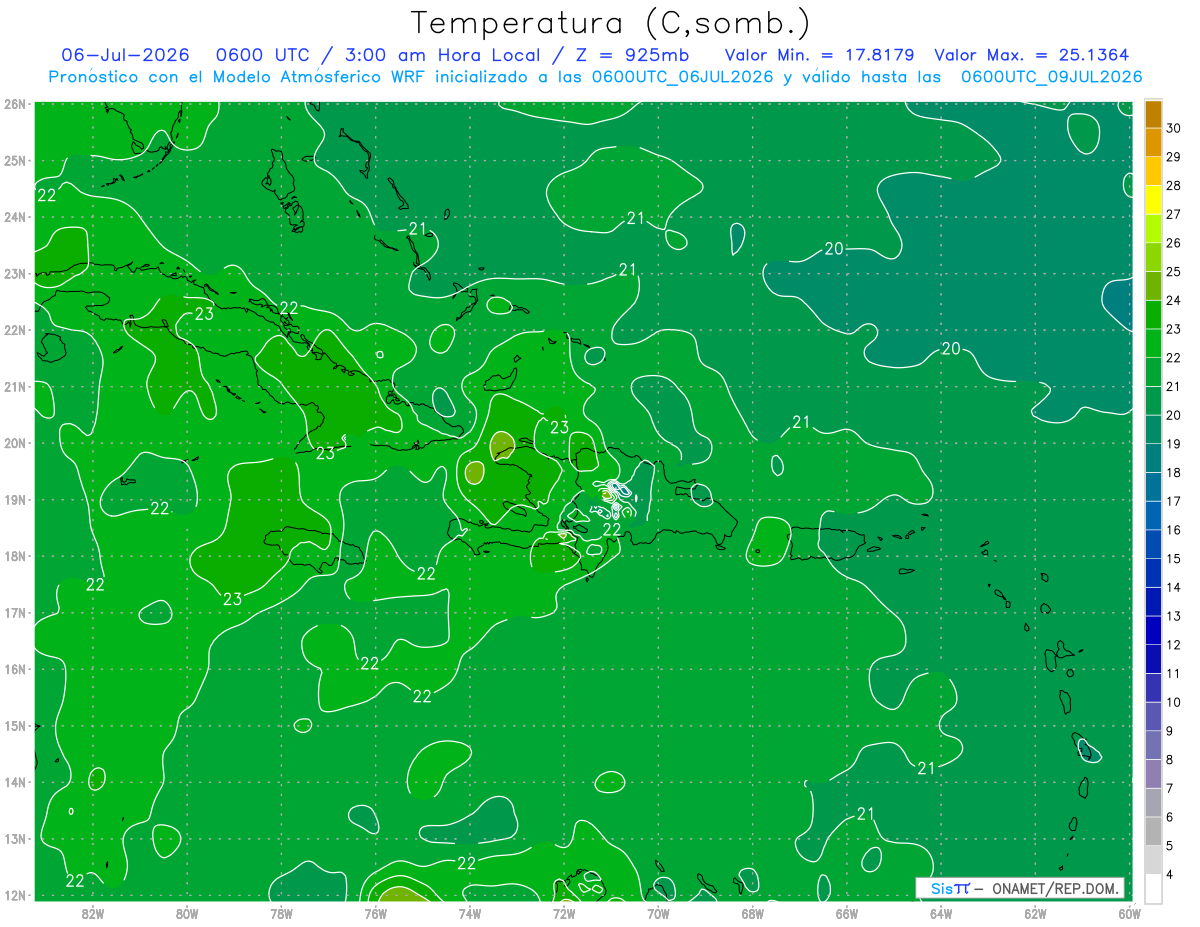This screenshot has width=1200, height=927.
Task: Click latitude axis label '26N'
Action: pos(14,104)
